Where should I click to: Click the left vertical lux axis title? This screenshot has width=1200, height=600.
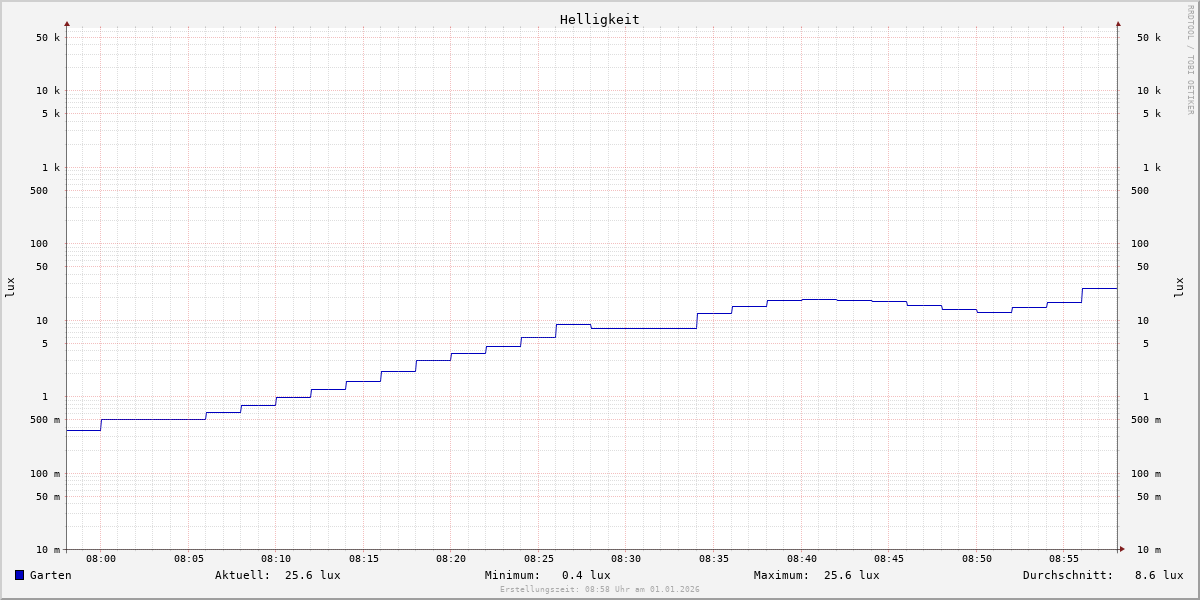pyautogui.click(x=10, y=287)
